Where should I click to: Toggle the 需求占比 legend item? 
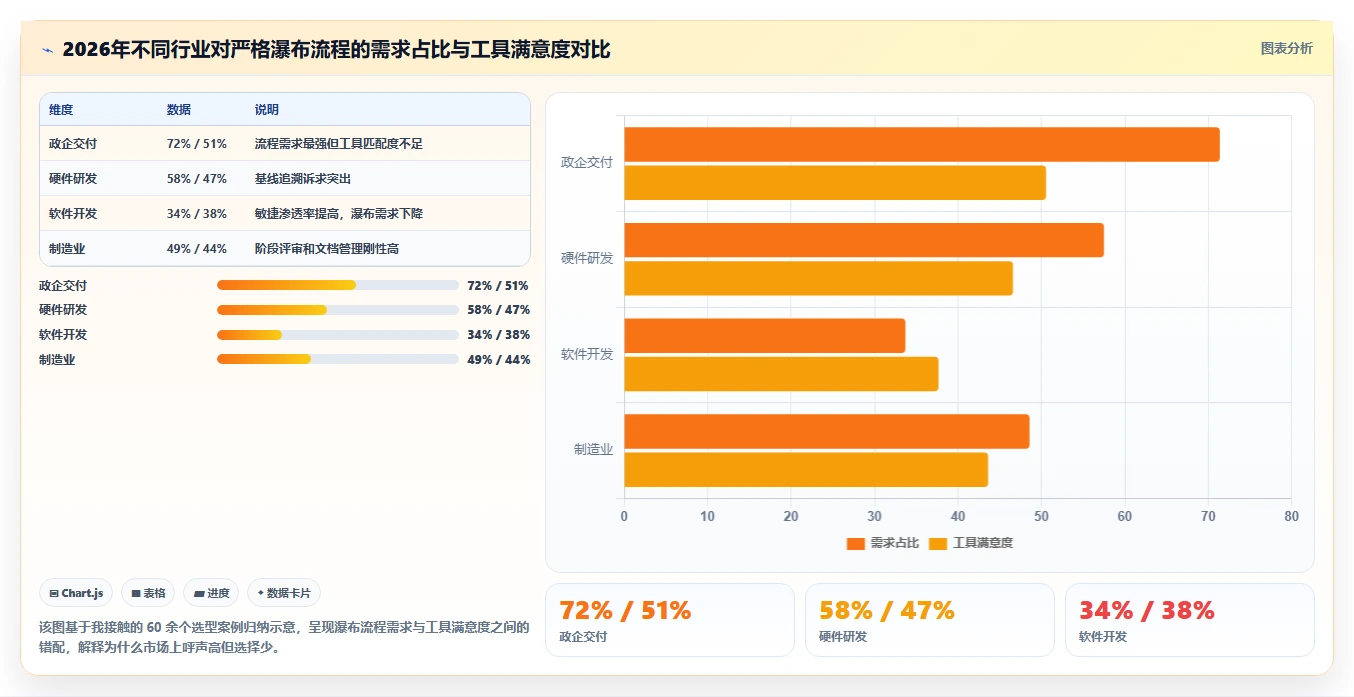[x=882, y=543]
